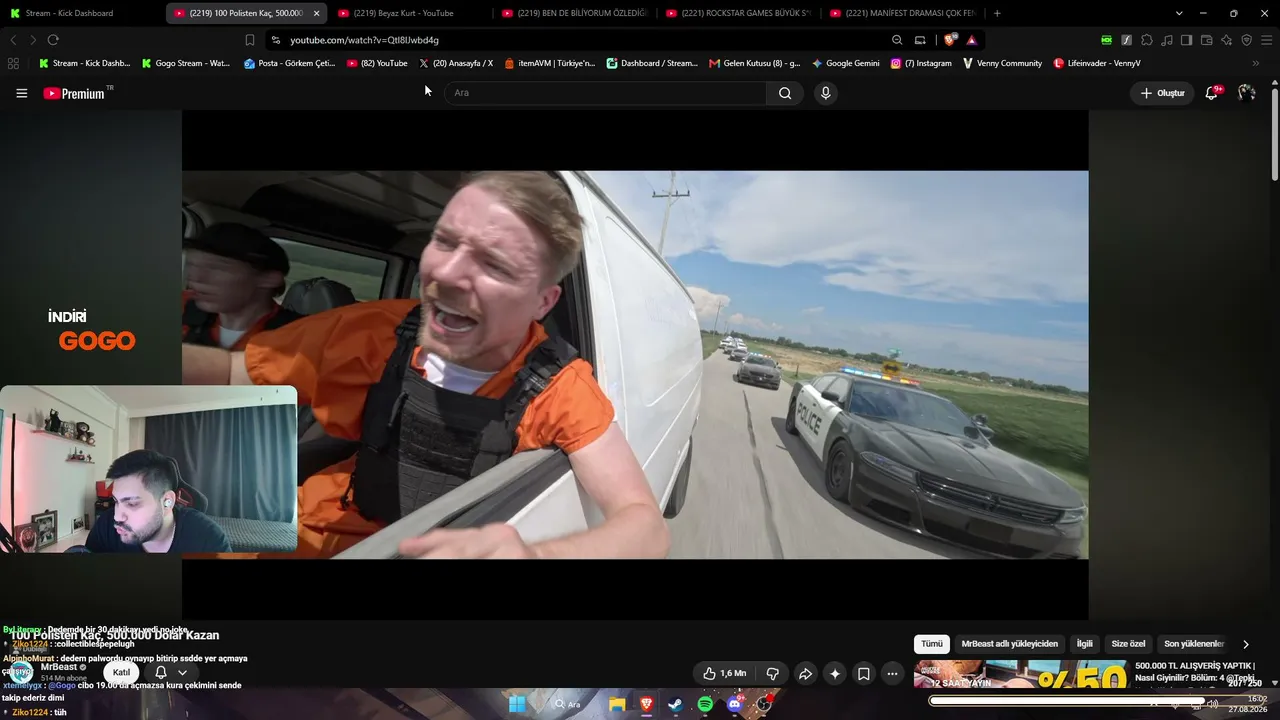Screen dimensions: 1280x720
Task: Open the browser extensions puzzle icon
Action: tap(1147, 40)
